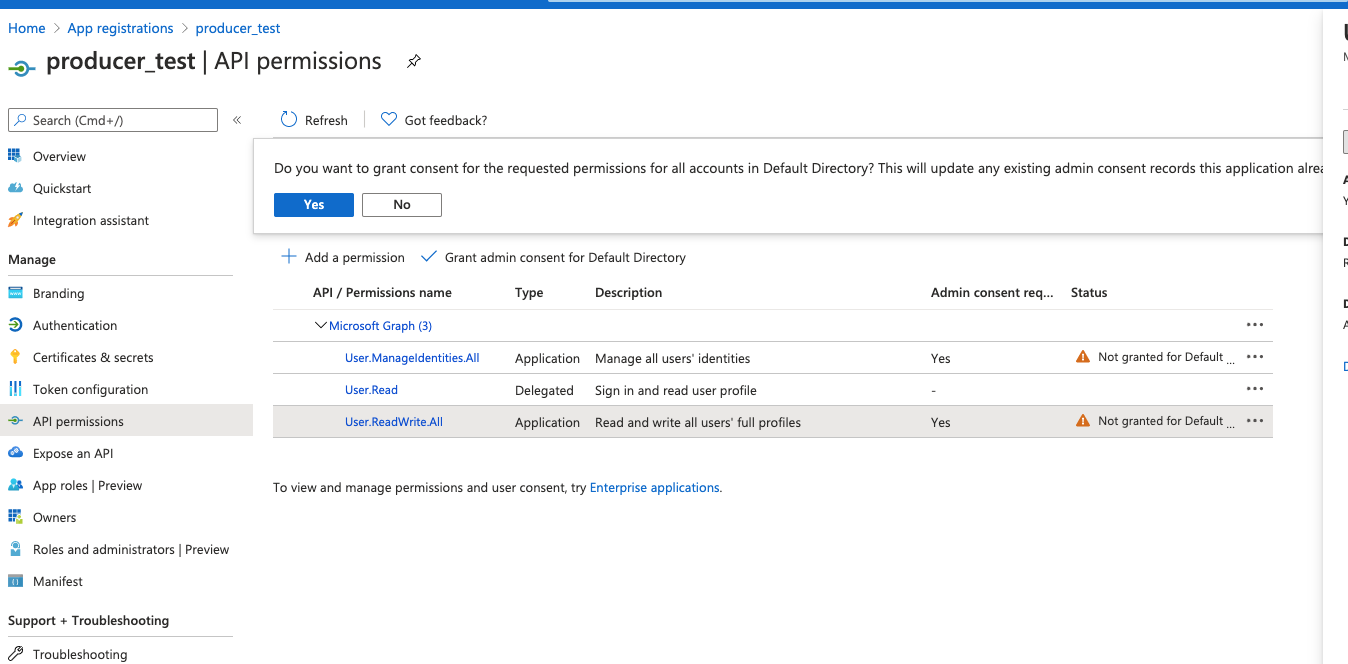This screenshot has width=1348, height=664.
Task: Open the ellipsis menu for Microsoft Graph group
Action: (x=1255, y=325)
